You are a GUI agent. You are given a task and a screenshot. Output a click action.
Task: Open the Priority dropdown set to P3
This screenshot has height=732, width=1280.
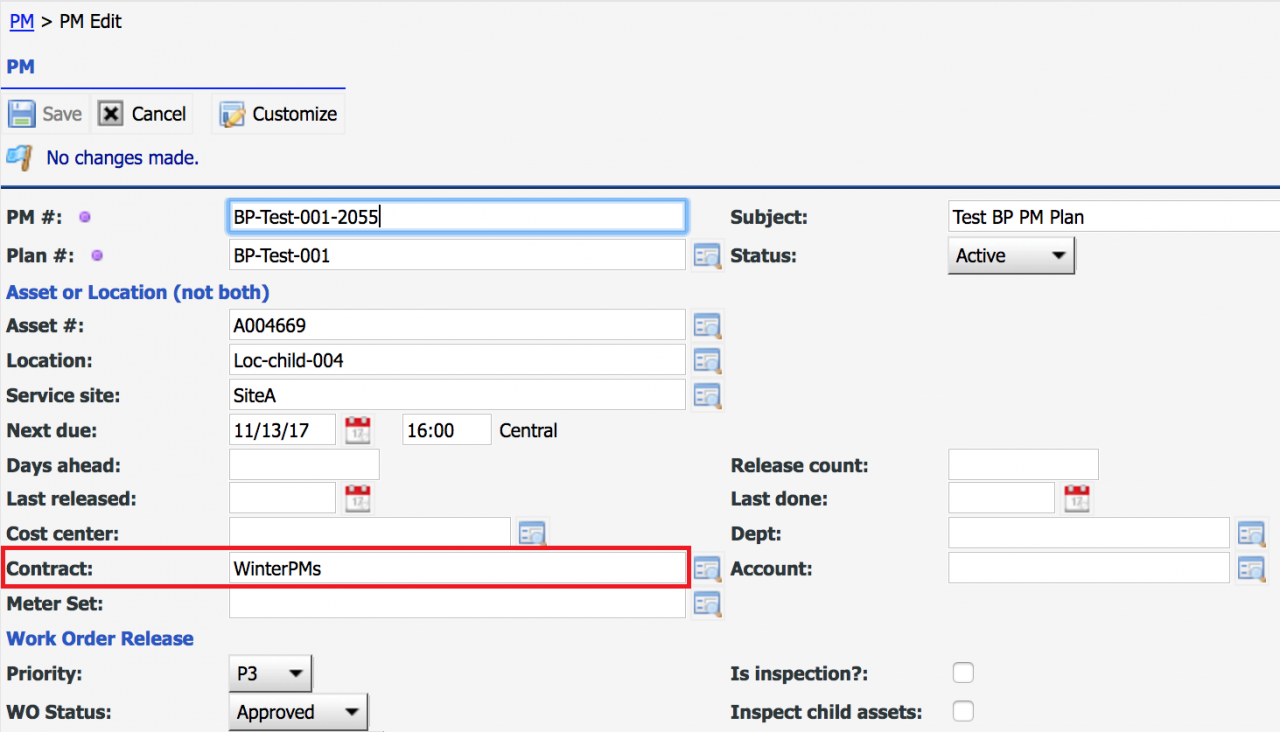(270, 674)
